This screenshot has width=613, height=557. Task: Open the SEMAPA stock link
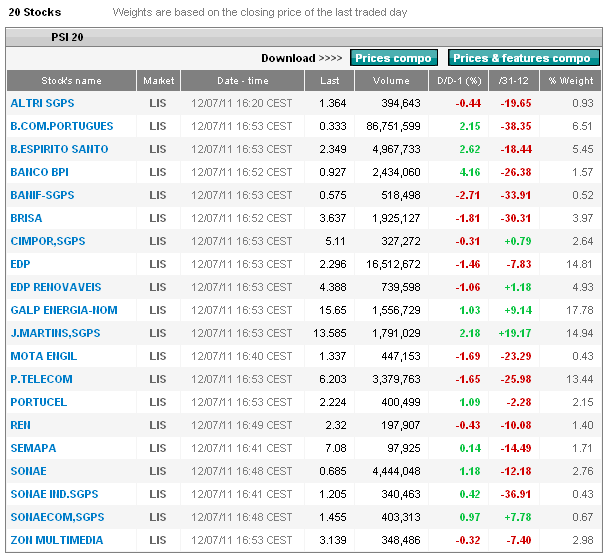(x=33, y=448)
